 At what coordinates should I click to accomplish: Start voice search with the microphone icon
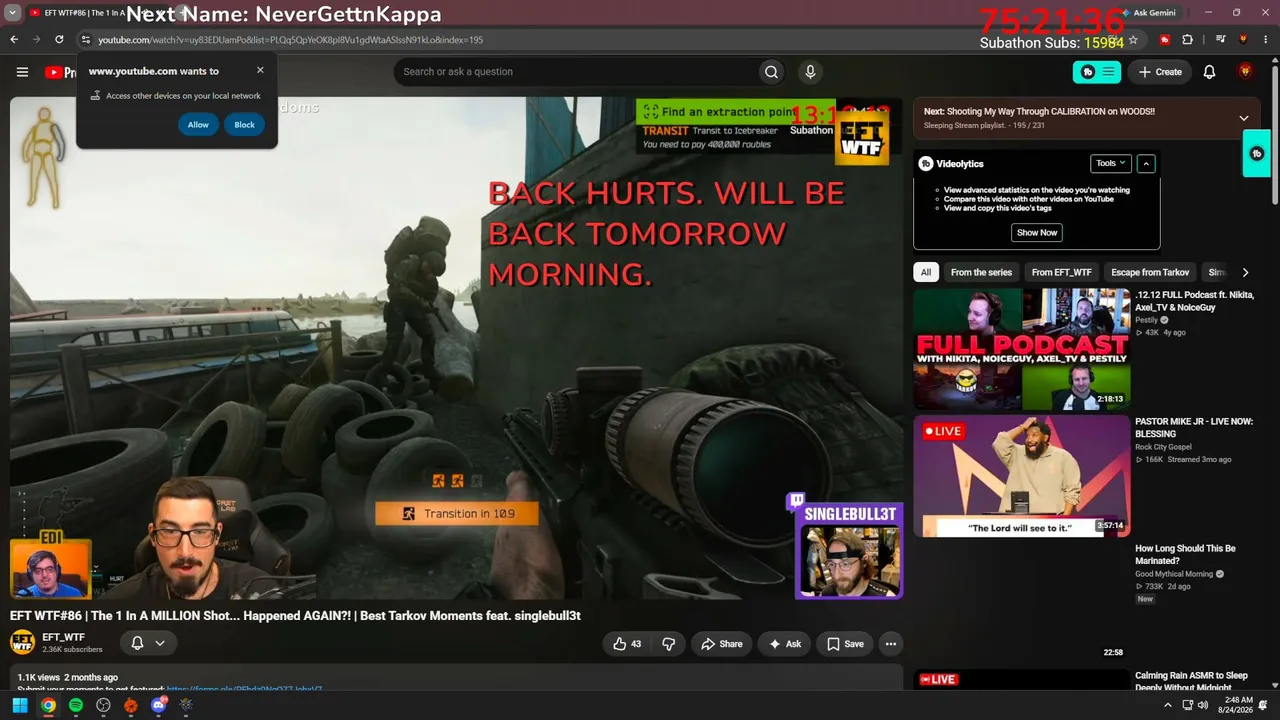[x=810, y=72]
